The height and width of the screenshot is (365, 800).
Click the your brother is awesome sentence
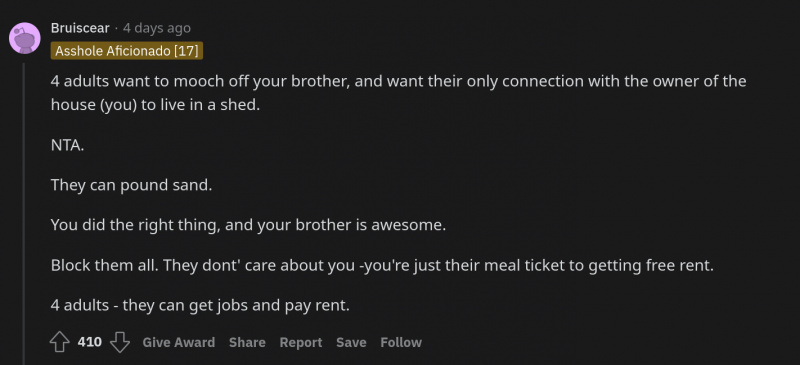tap(248, 225)
